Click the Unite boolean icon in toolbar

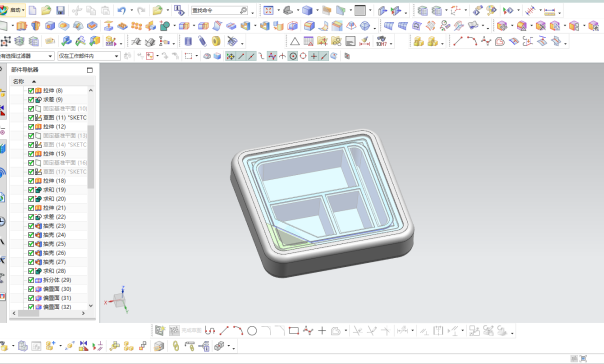165,26
